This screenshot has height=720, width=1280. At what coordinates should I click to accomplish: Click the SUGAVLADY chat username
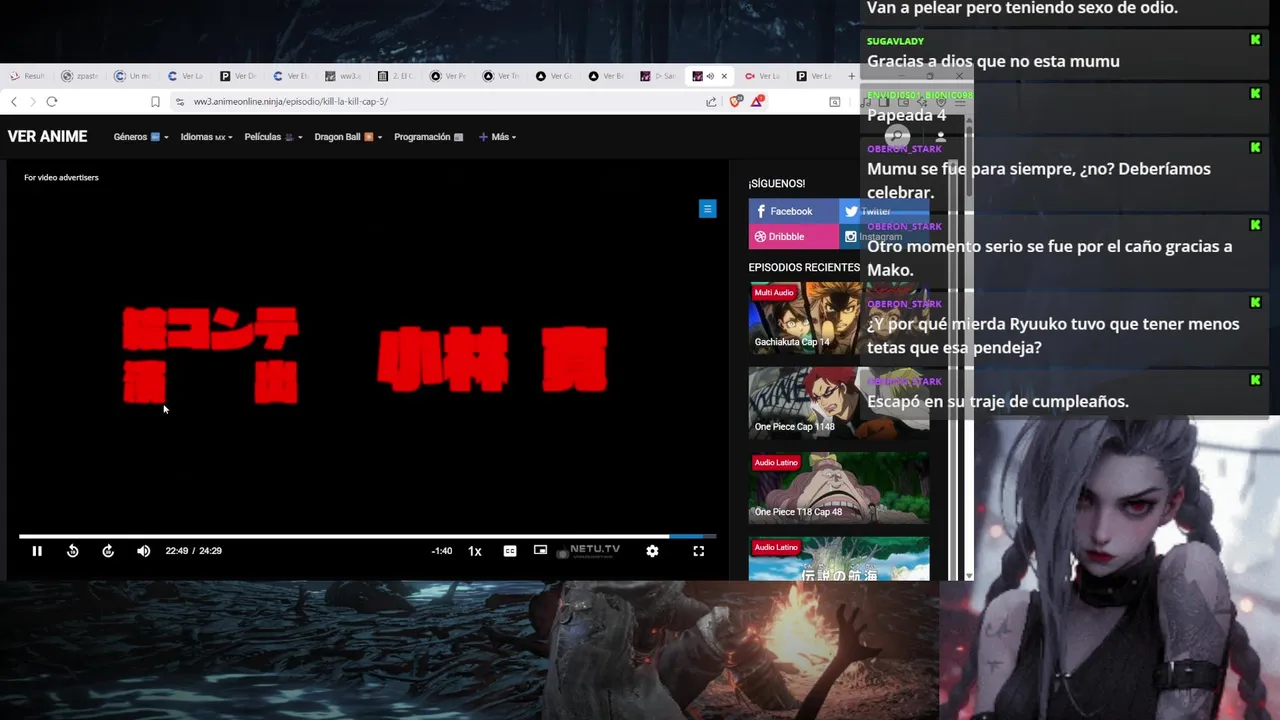(895, 41)
